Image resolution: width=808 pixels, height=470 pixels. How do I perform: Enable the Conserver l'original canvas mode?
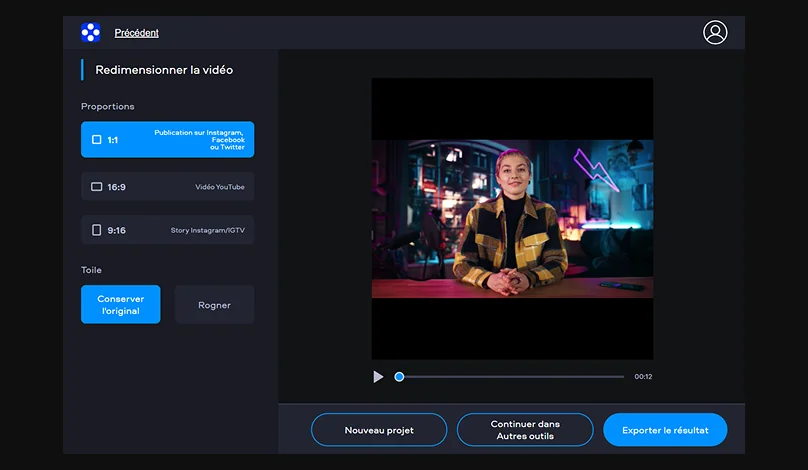(120, 305)
